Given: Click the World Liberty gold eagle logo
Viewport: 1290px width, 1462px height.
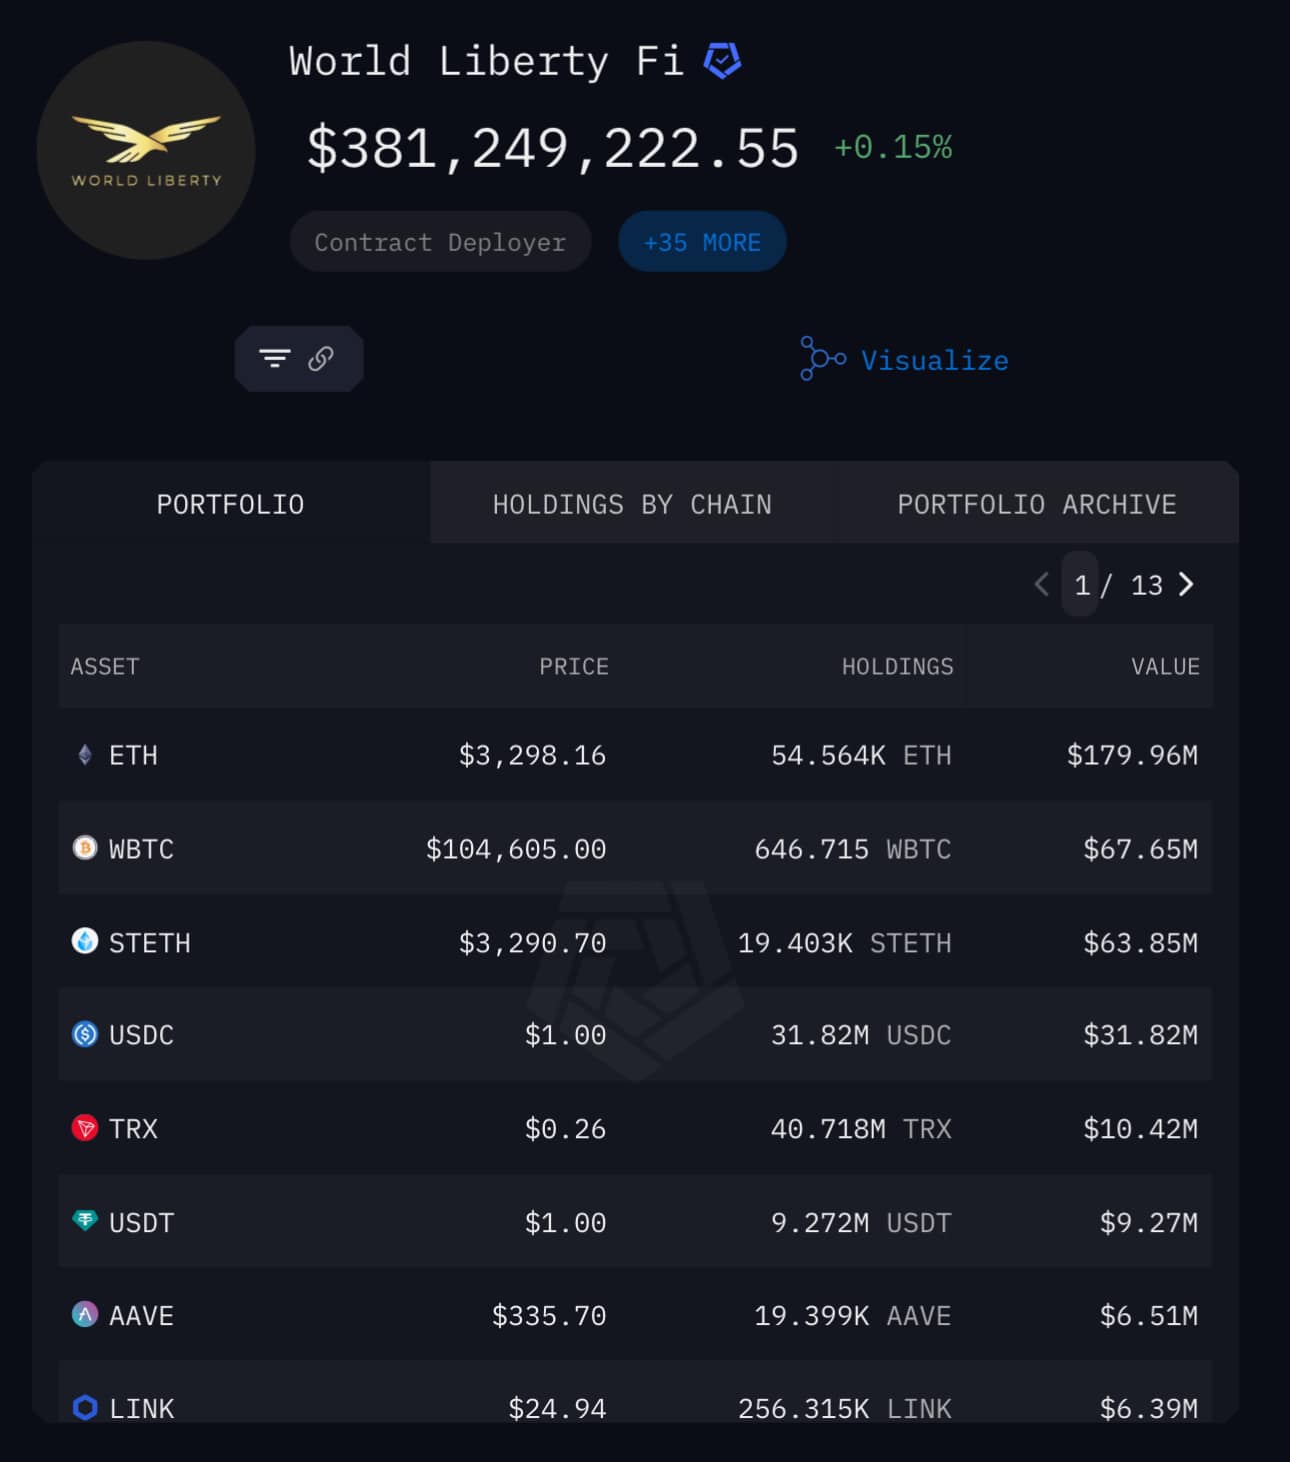Looking at the screenshot, I should point(146,150).
